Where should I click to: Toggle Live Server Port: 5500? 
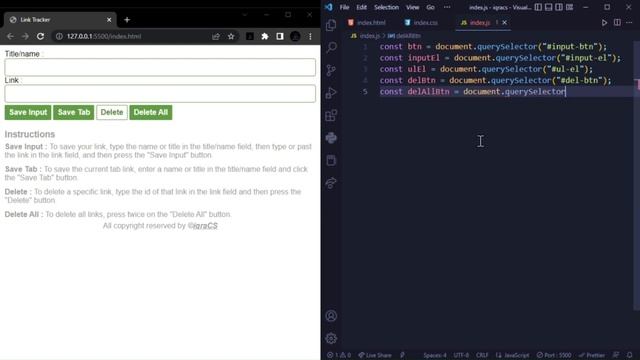point(554,355)
